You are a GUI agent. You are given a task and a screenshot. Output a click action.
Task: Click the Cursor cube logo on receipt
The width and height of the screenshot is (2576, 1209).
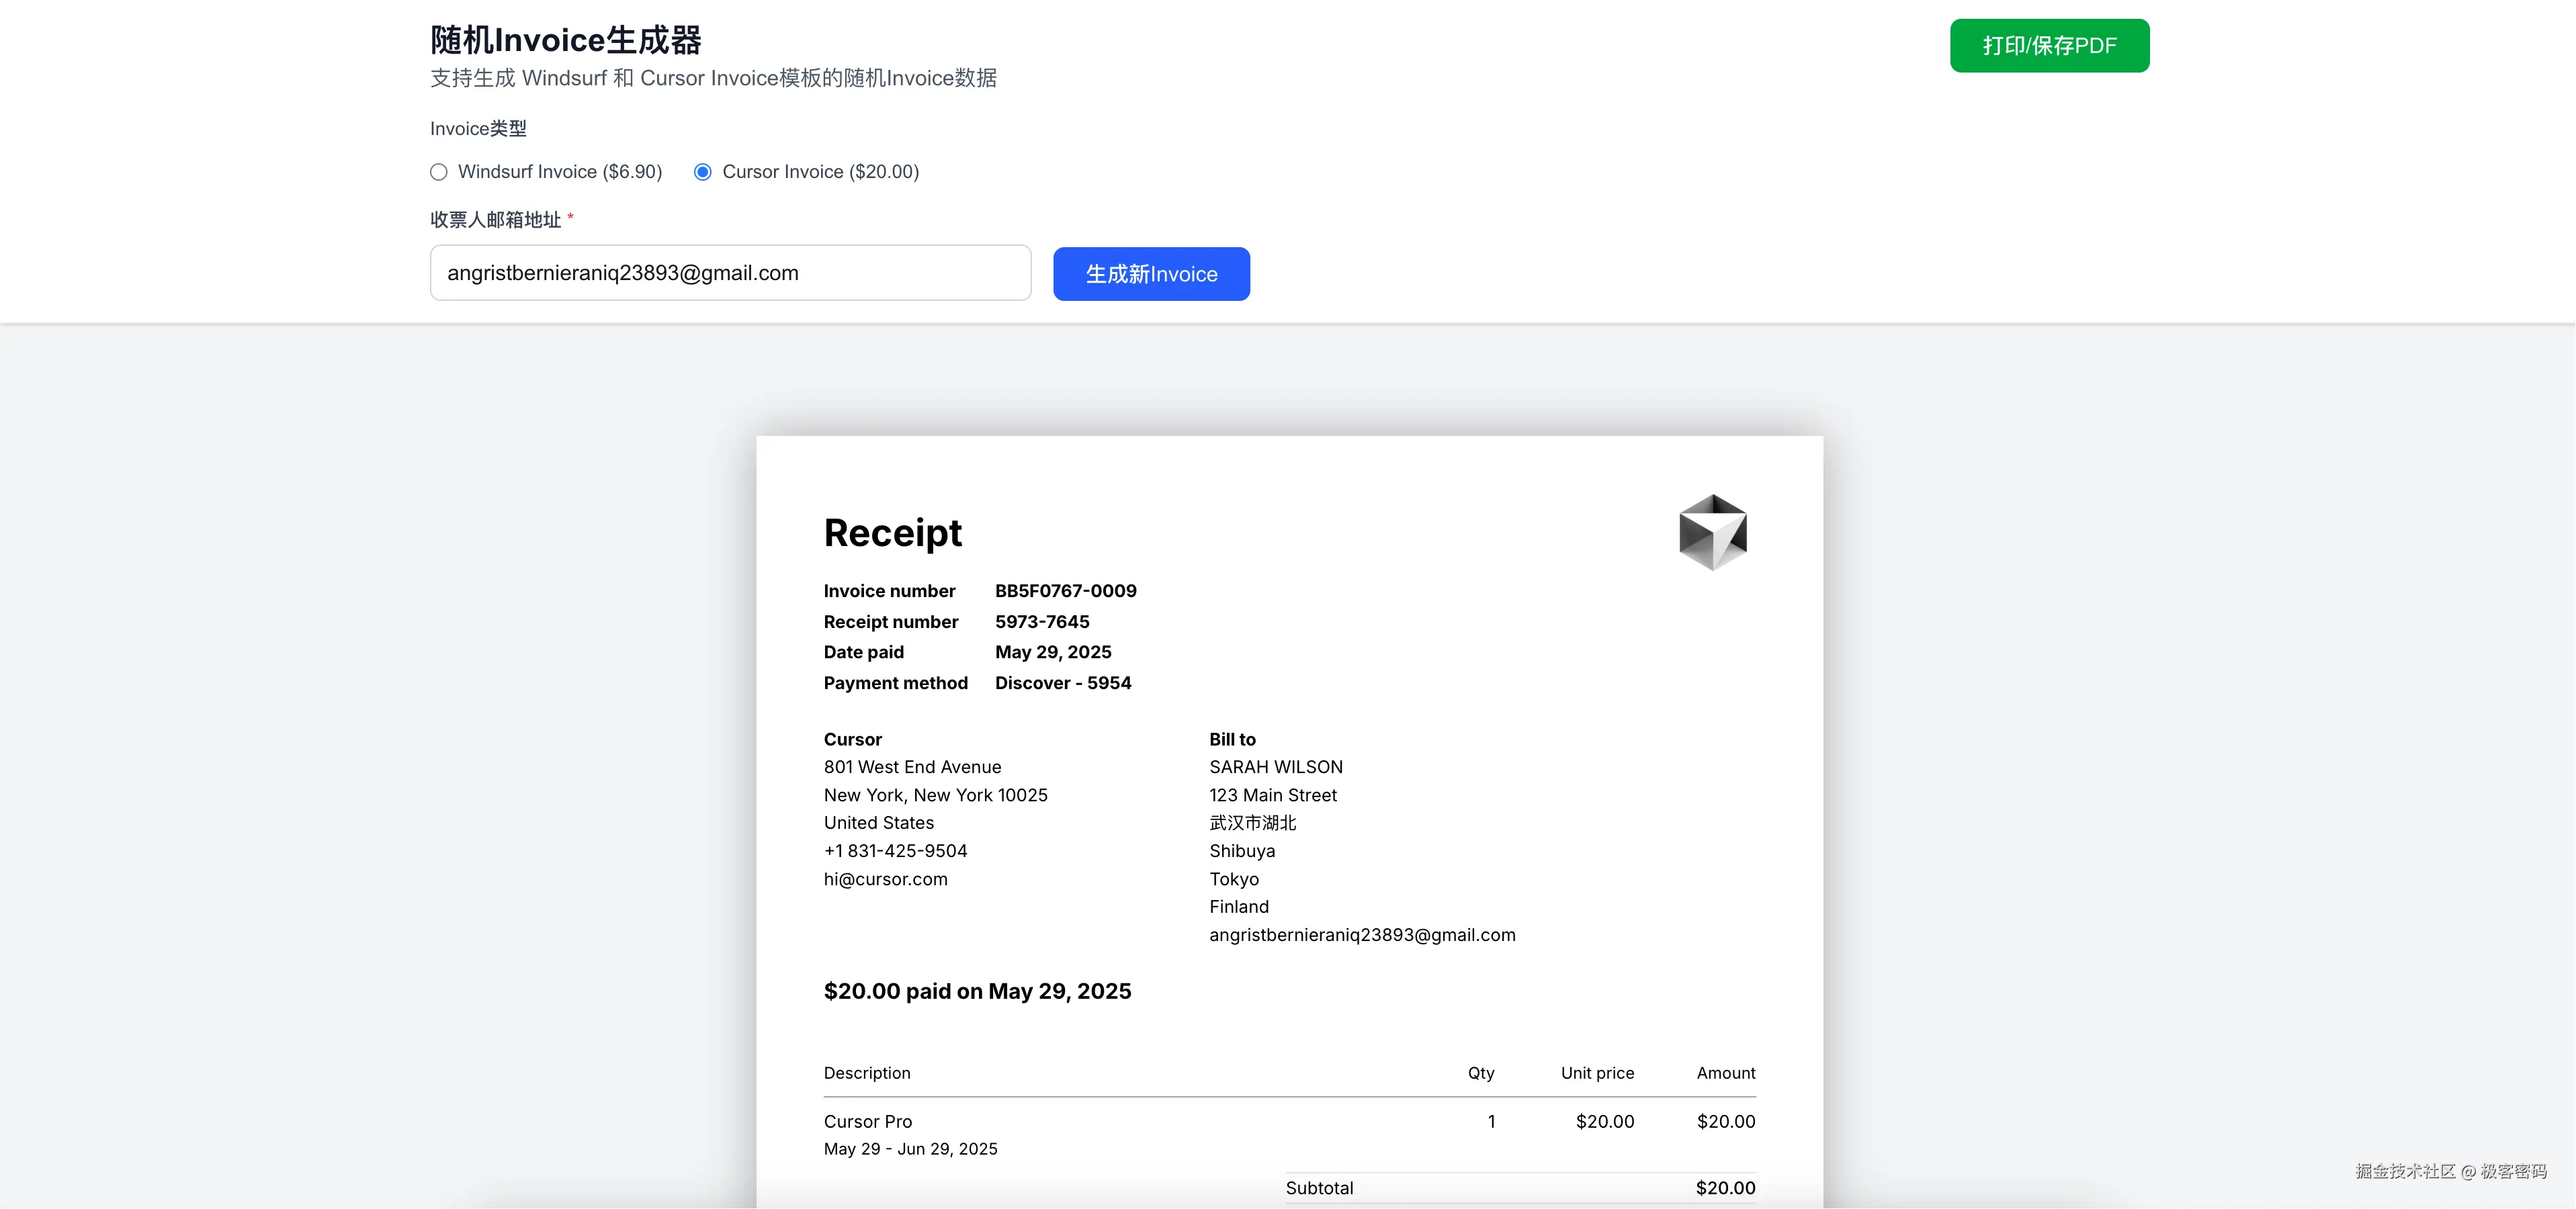click(x=1712, y=532)
